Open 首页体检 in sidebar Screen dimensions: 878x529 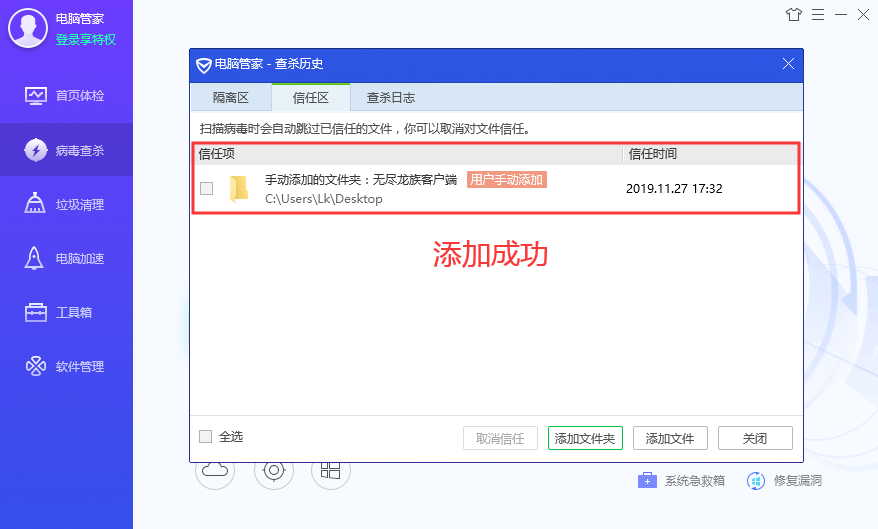(66, 96)
